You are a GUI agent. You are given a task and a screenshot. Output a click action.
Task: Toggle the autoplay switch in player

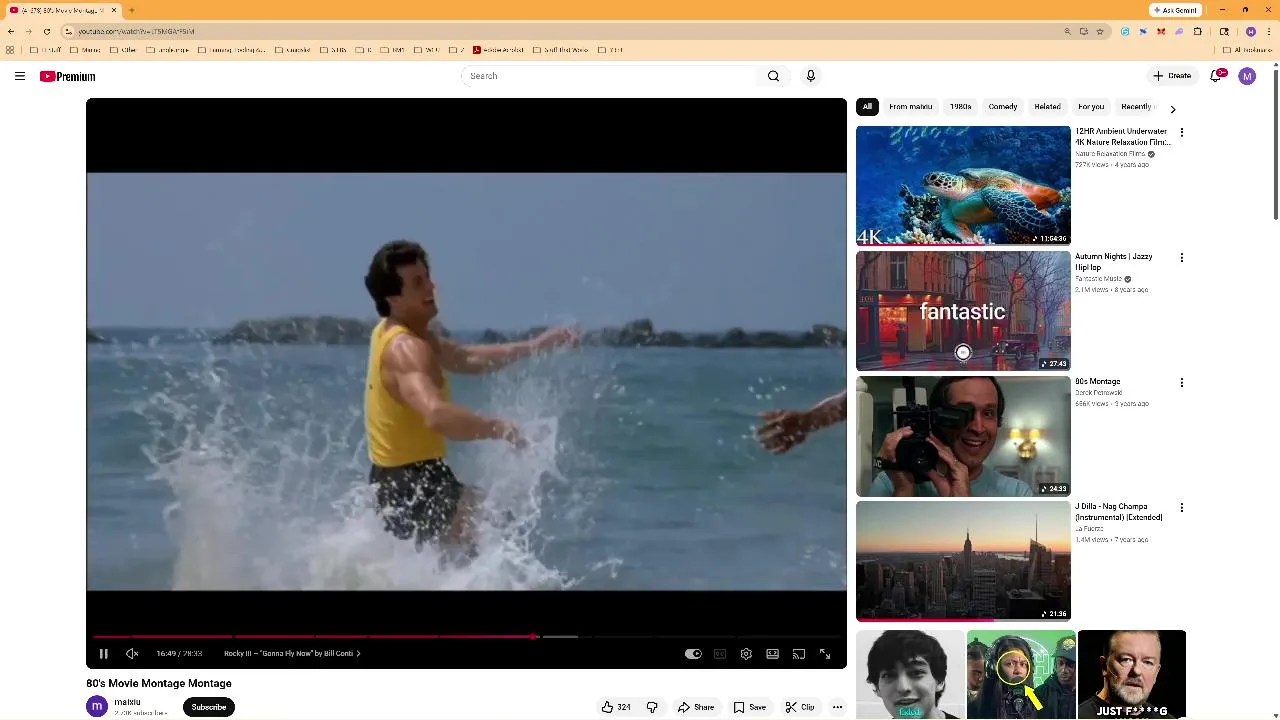point(693,654)
